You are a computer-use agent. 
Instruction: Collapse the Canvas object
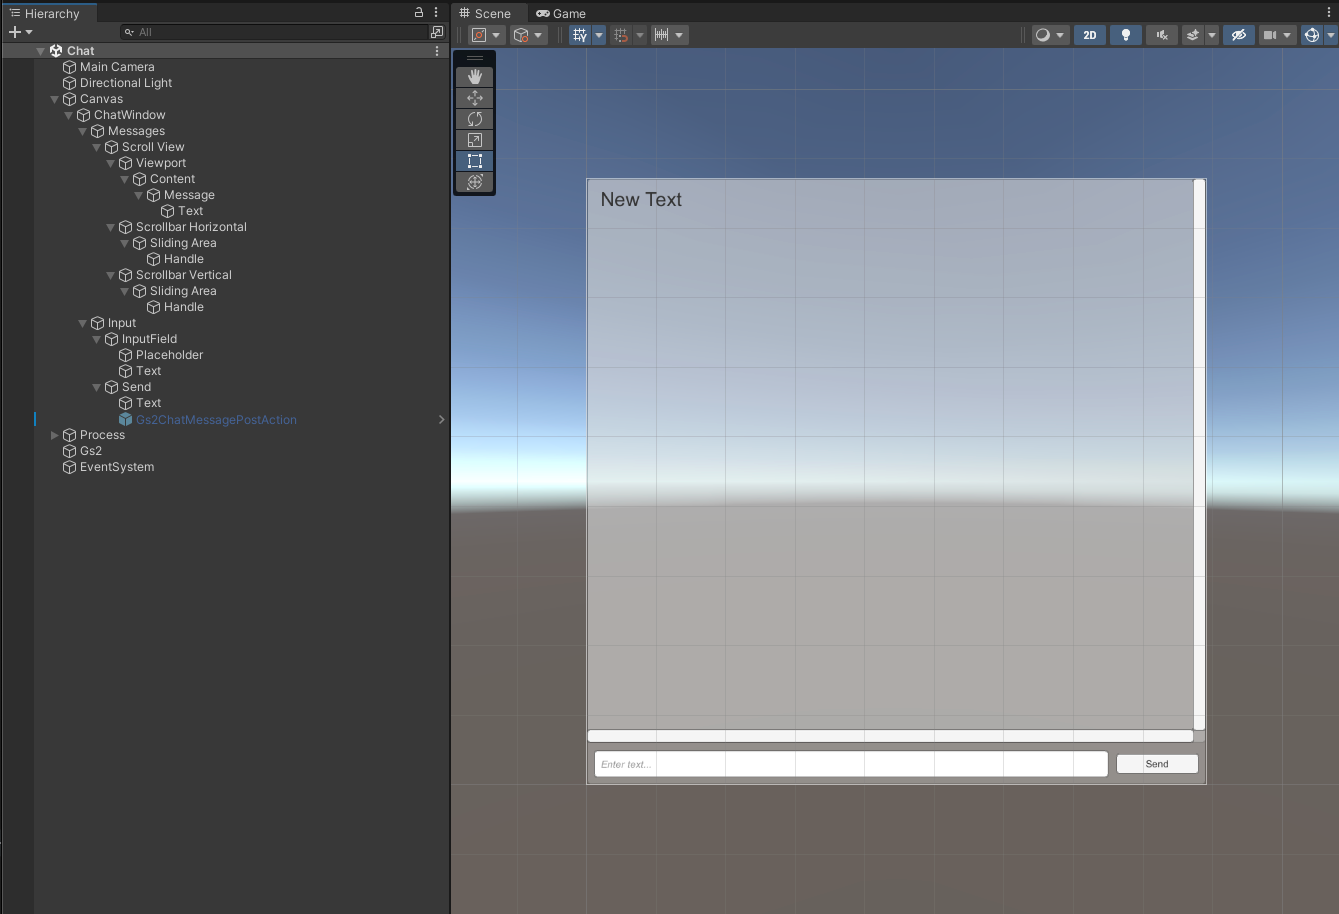55,99
